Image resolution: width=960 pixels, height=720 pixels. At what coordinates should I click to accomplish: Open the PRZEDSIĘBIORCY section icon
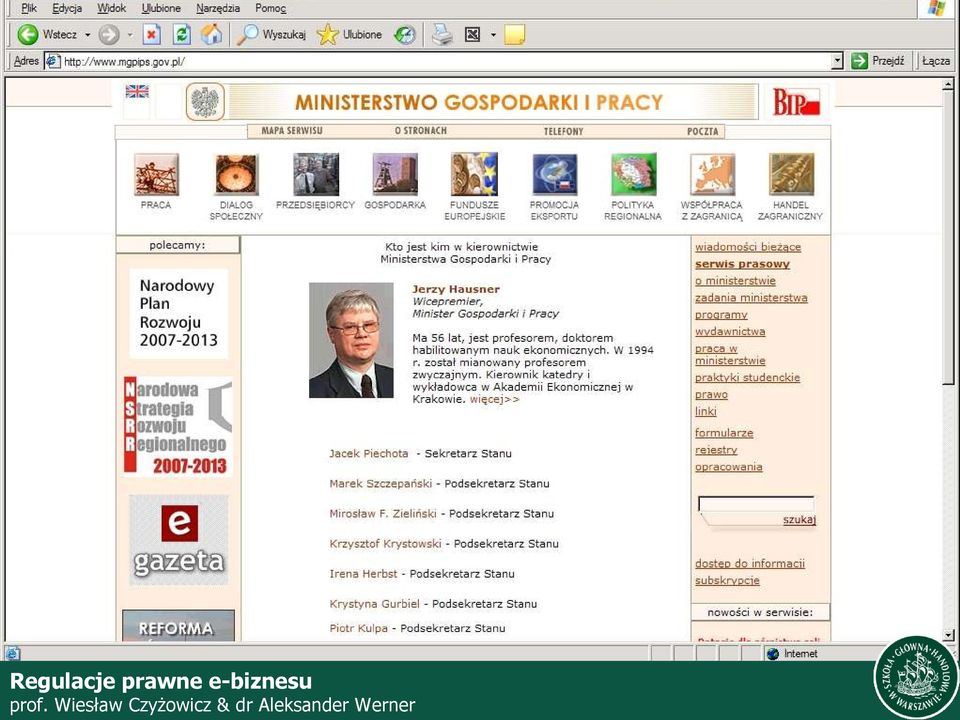315,174
